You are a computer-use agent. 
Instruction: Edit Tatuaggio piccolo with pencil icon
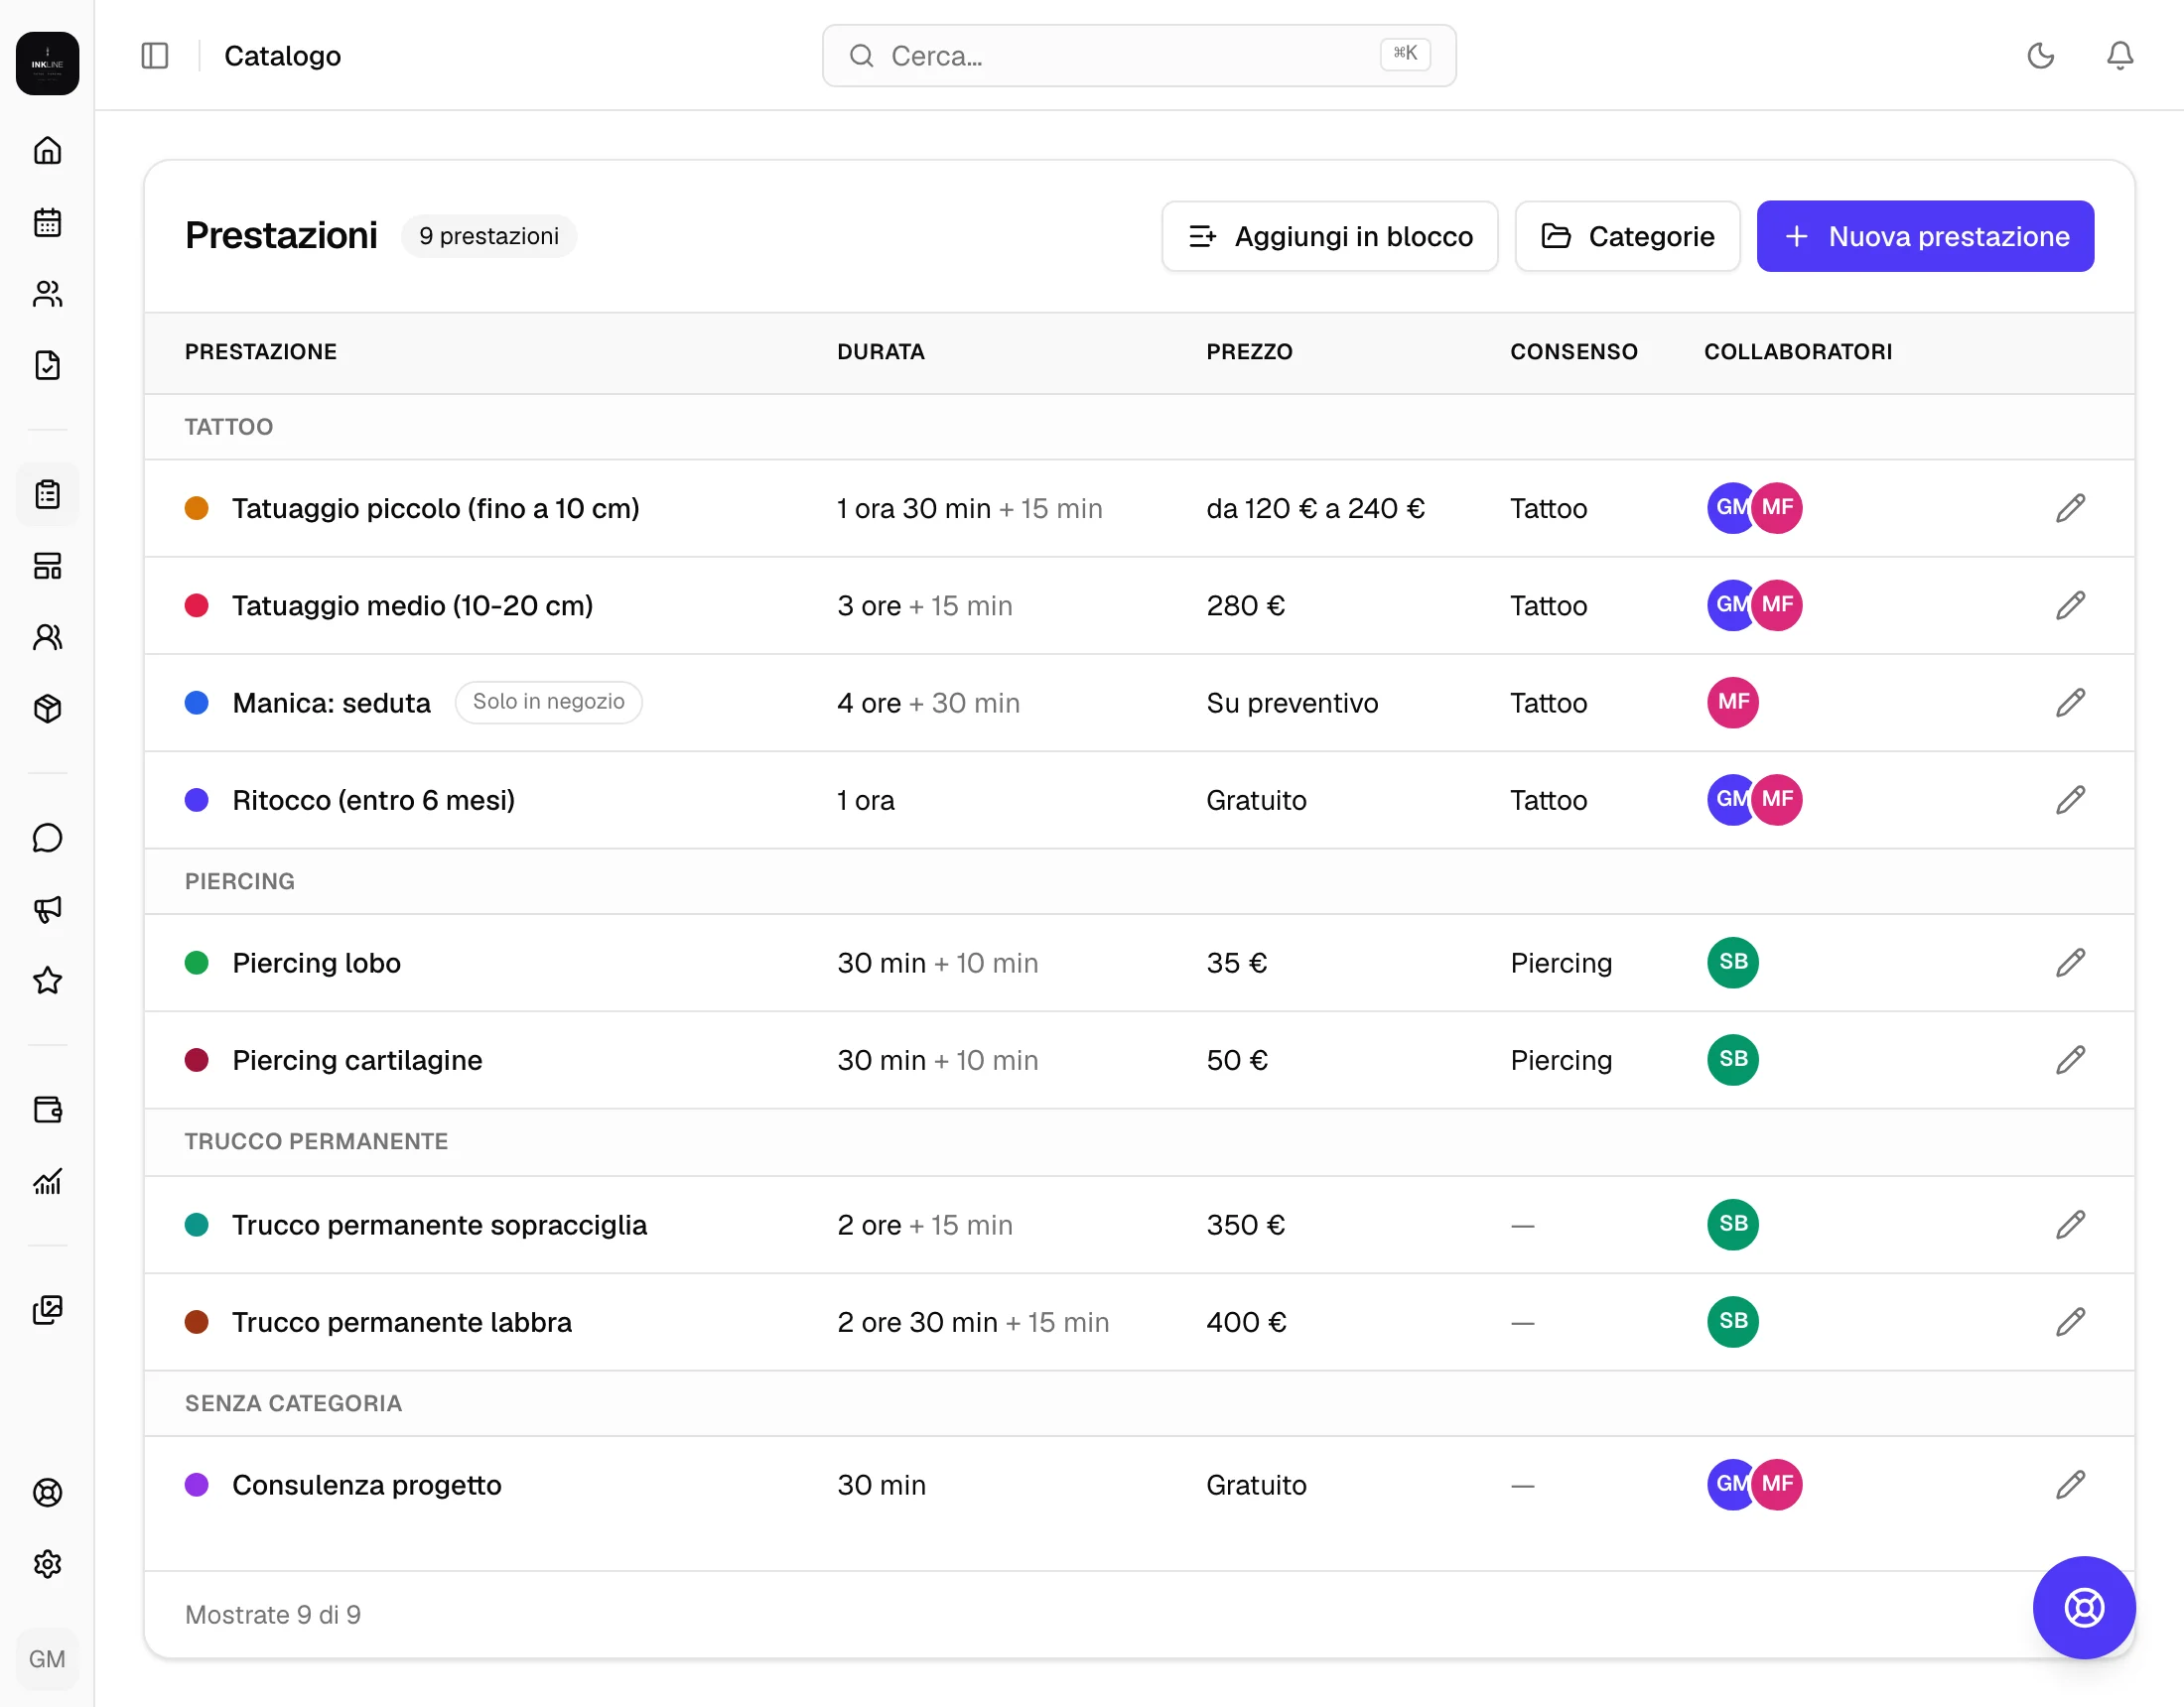[2070, 508]
